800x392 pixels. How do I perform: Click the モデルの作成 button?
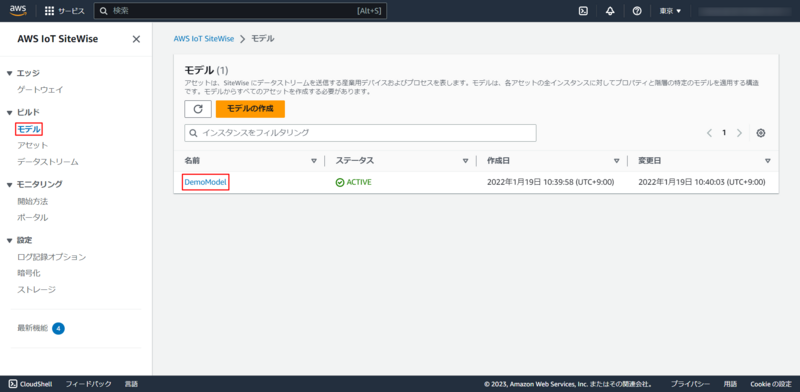point(250,109)
